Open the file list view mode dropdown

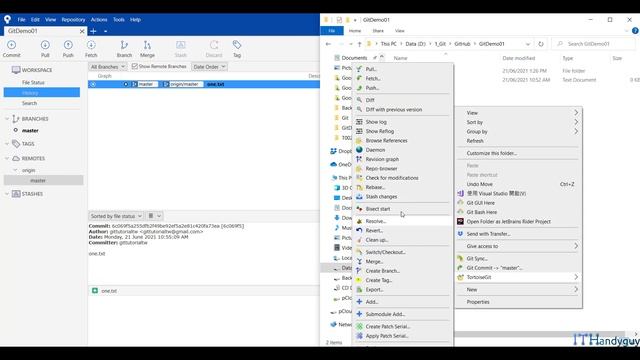coord(155,216)
